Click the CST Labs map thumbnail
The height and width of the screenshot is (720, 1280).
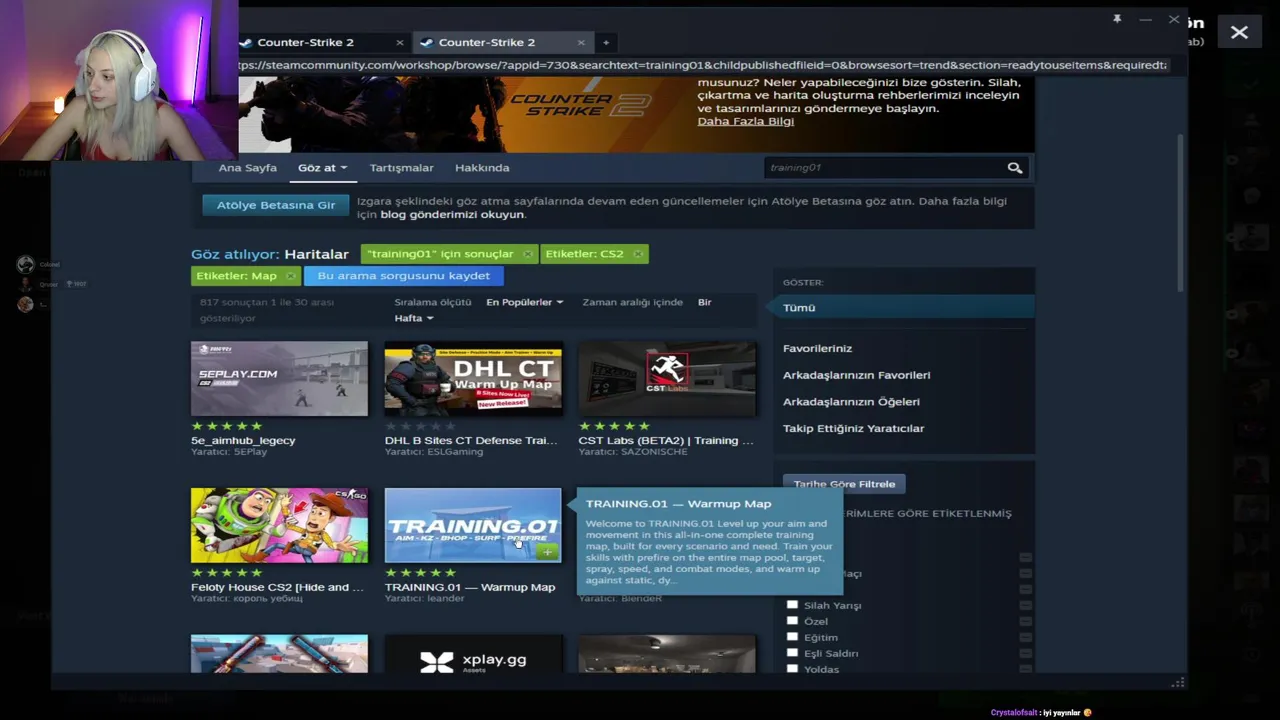667,379
